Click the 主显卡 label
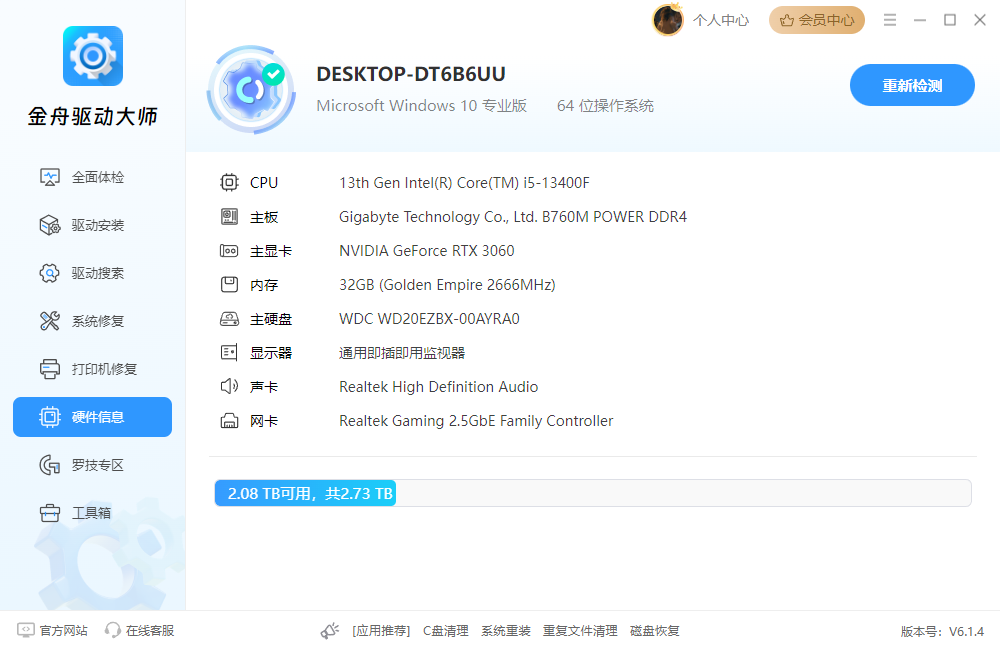This screenshot has height=650, width=1000. [x=271, y=251]
